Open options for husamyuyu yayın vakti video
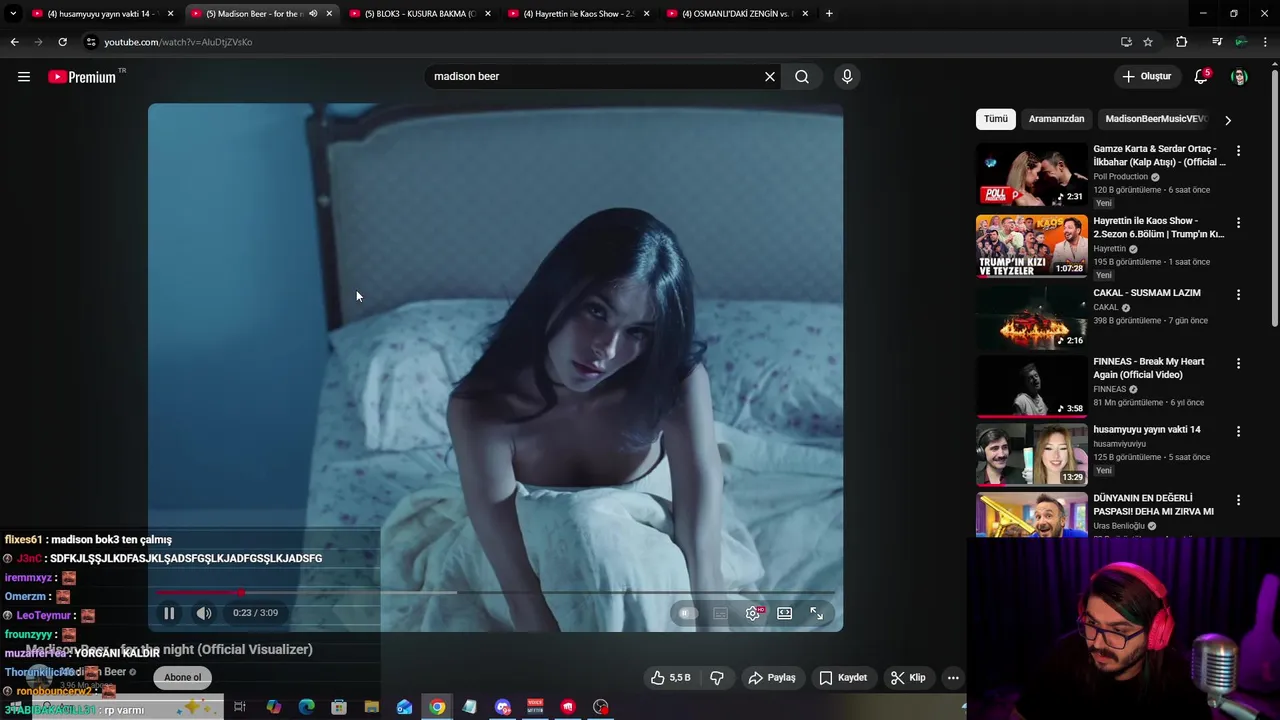The width and height of the screenshot is (1280, 720). (1238, 432)
